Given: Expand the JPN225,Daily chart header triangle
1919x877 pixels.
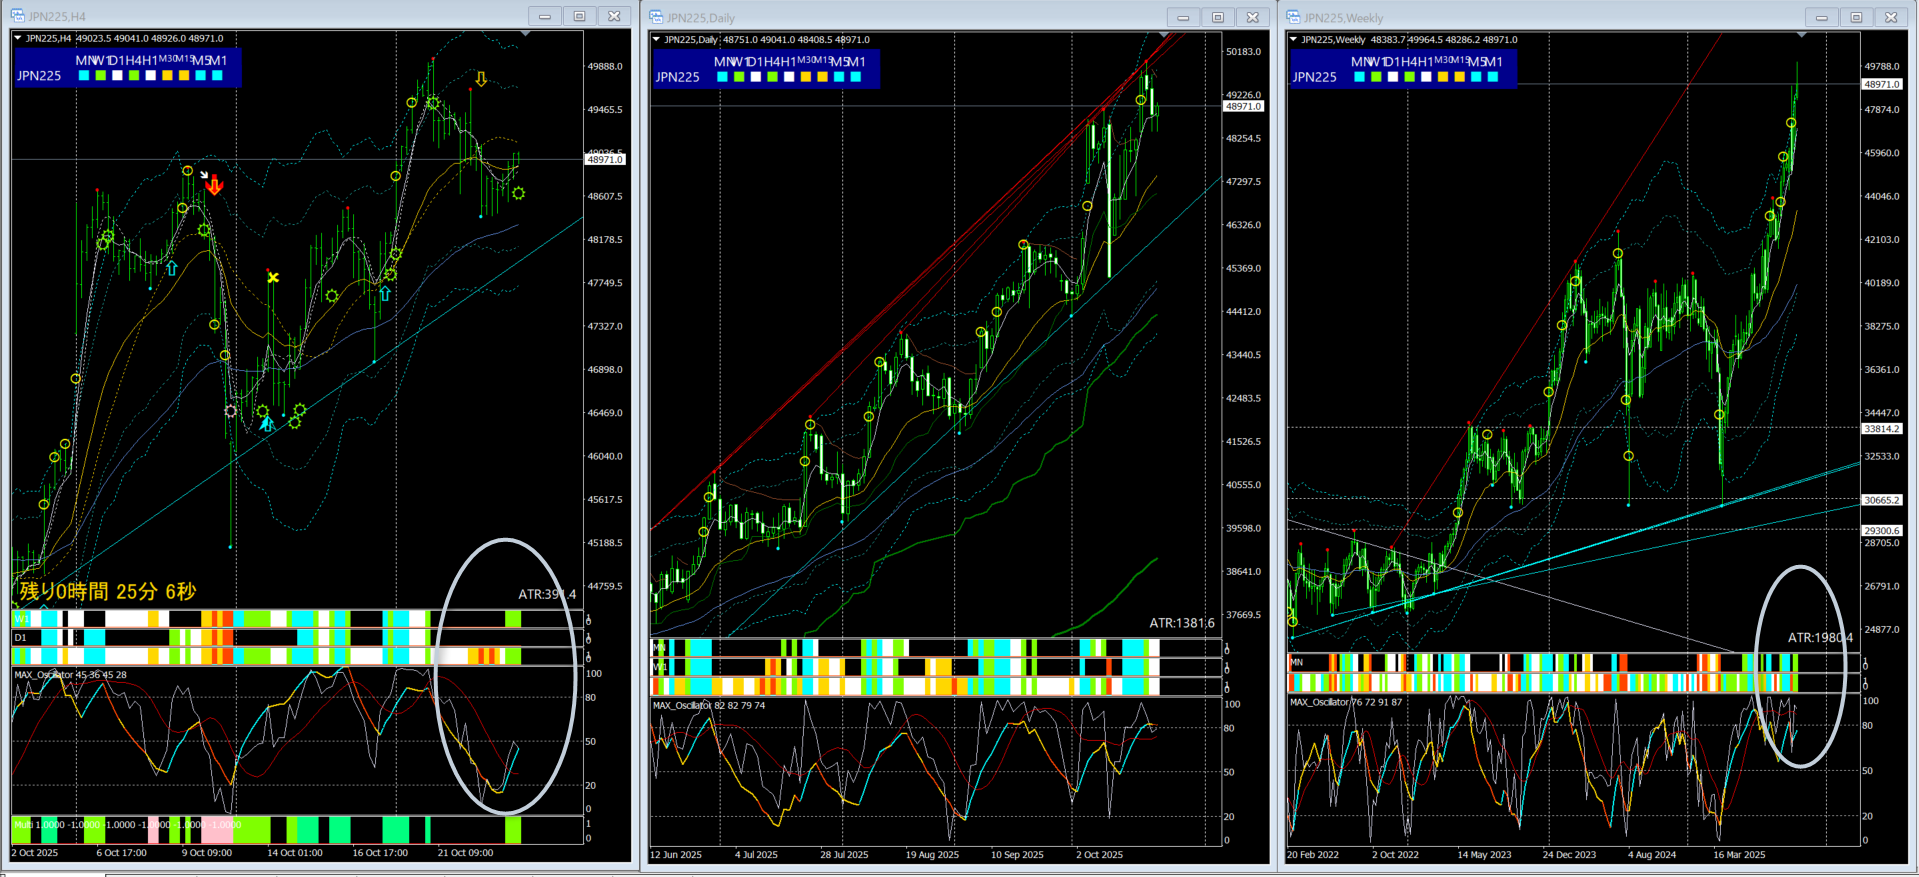Looking at the screenshot, I should pos(656,40).
